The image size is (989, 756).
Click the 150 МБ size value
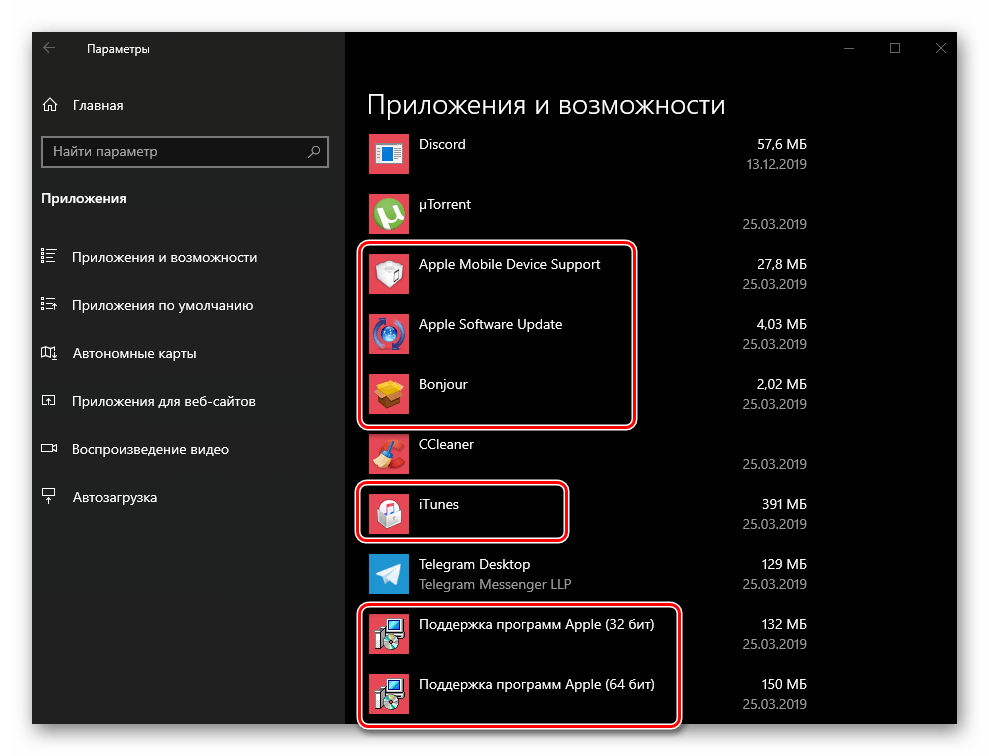(x=784, y=684)
